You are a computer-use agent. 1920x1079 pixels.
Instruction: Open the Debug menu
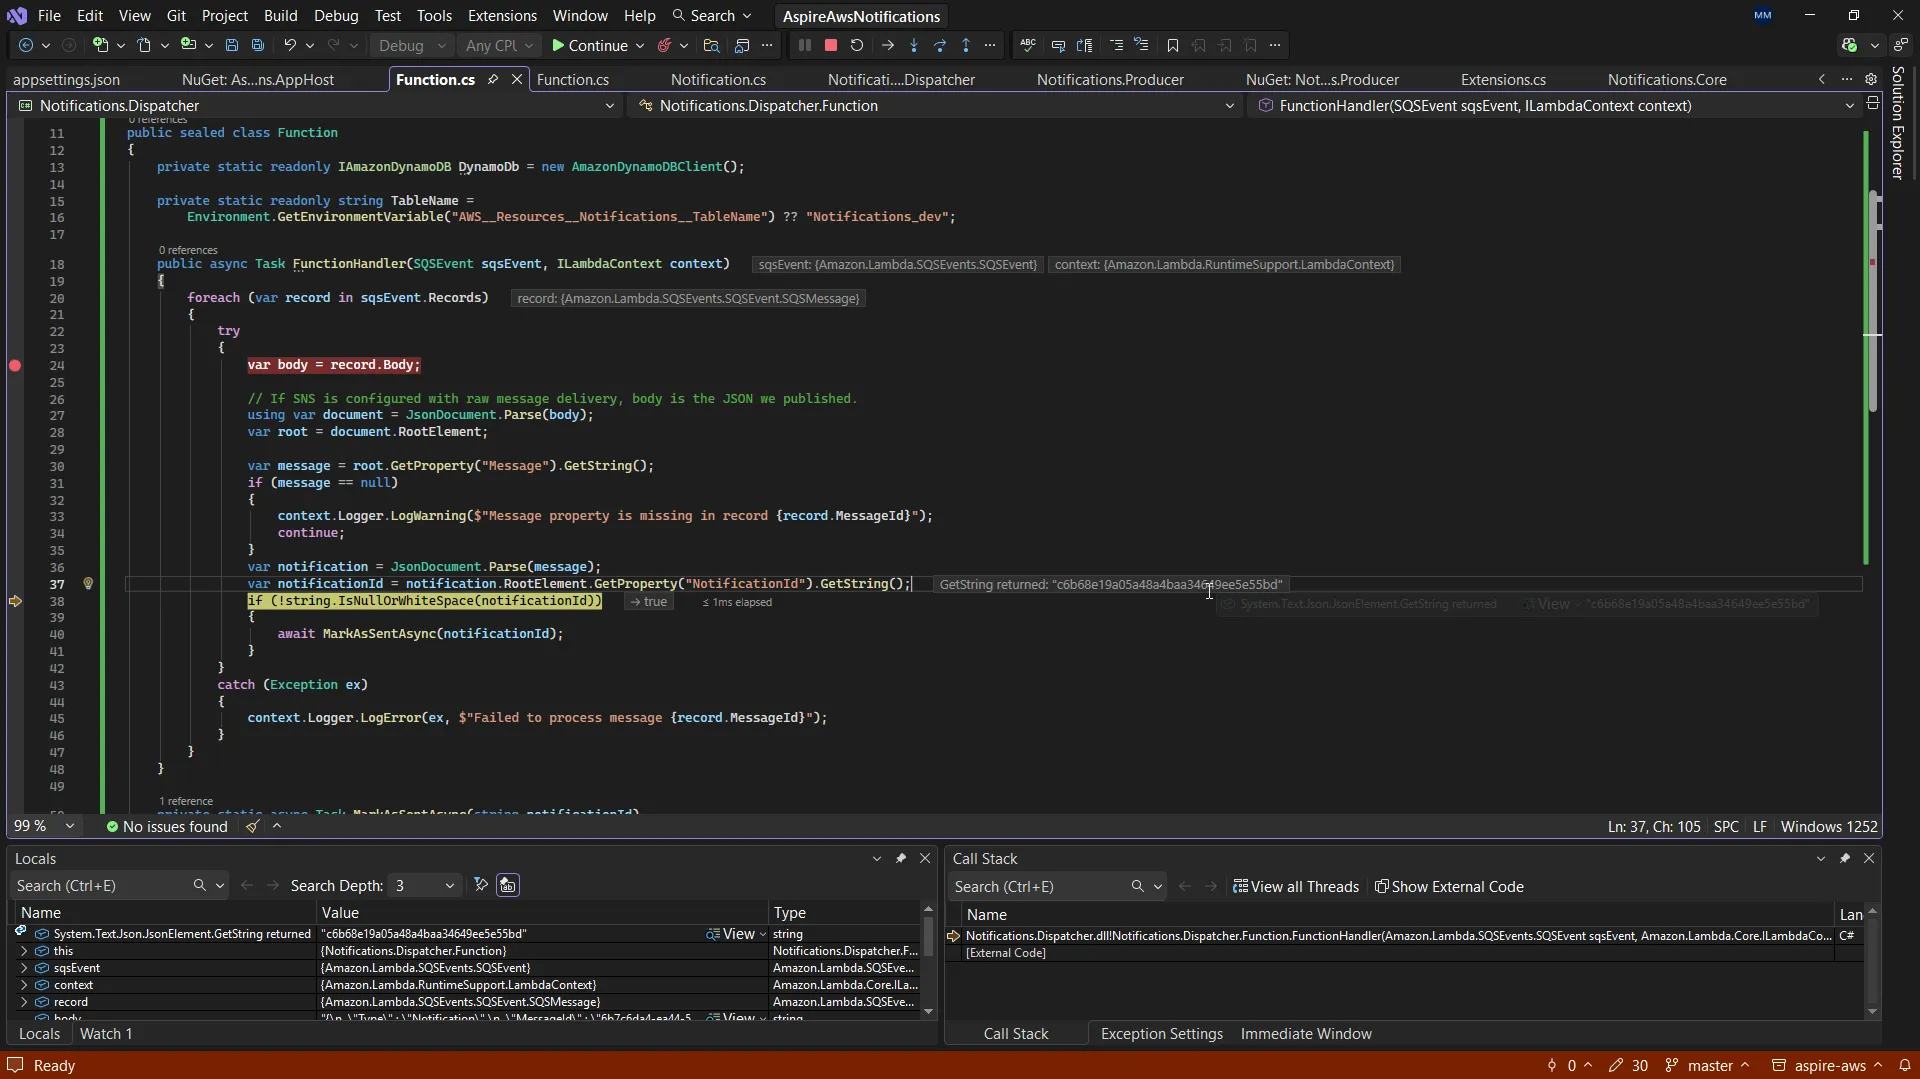(335, 16)
